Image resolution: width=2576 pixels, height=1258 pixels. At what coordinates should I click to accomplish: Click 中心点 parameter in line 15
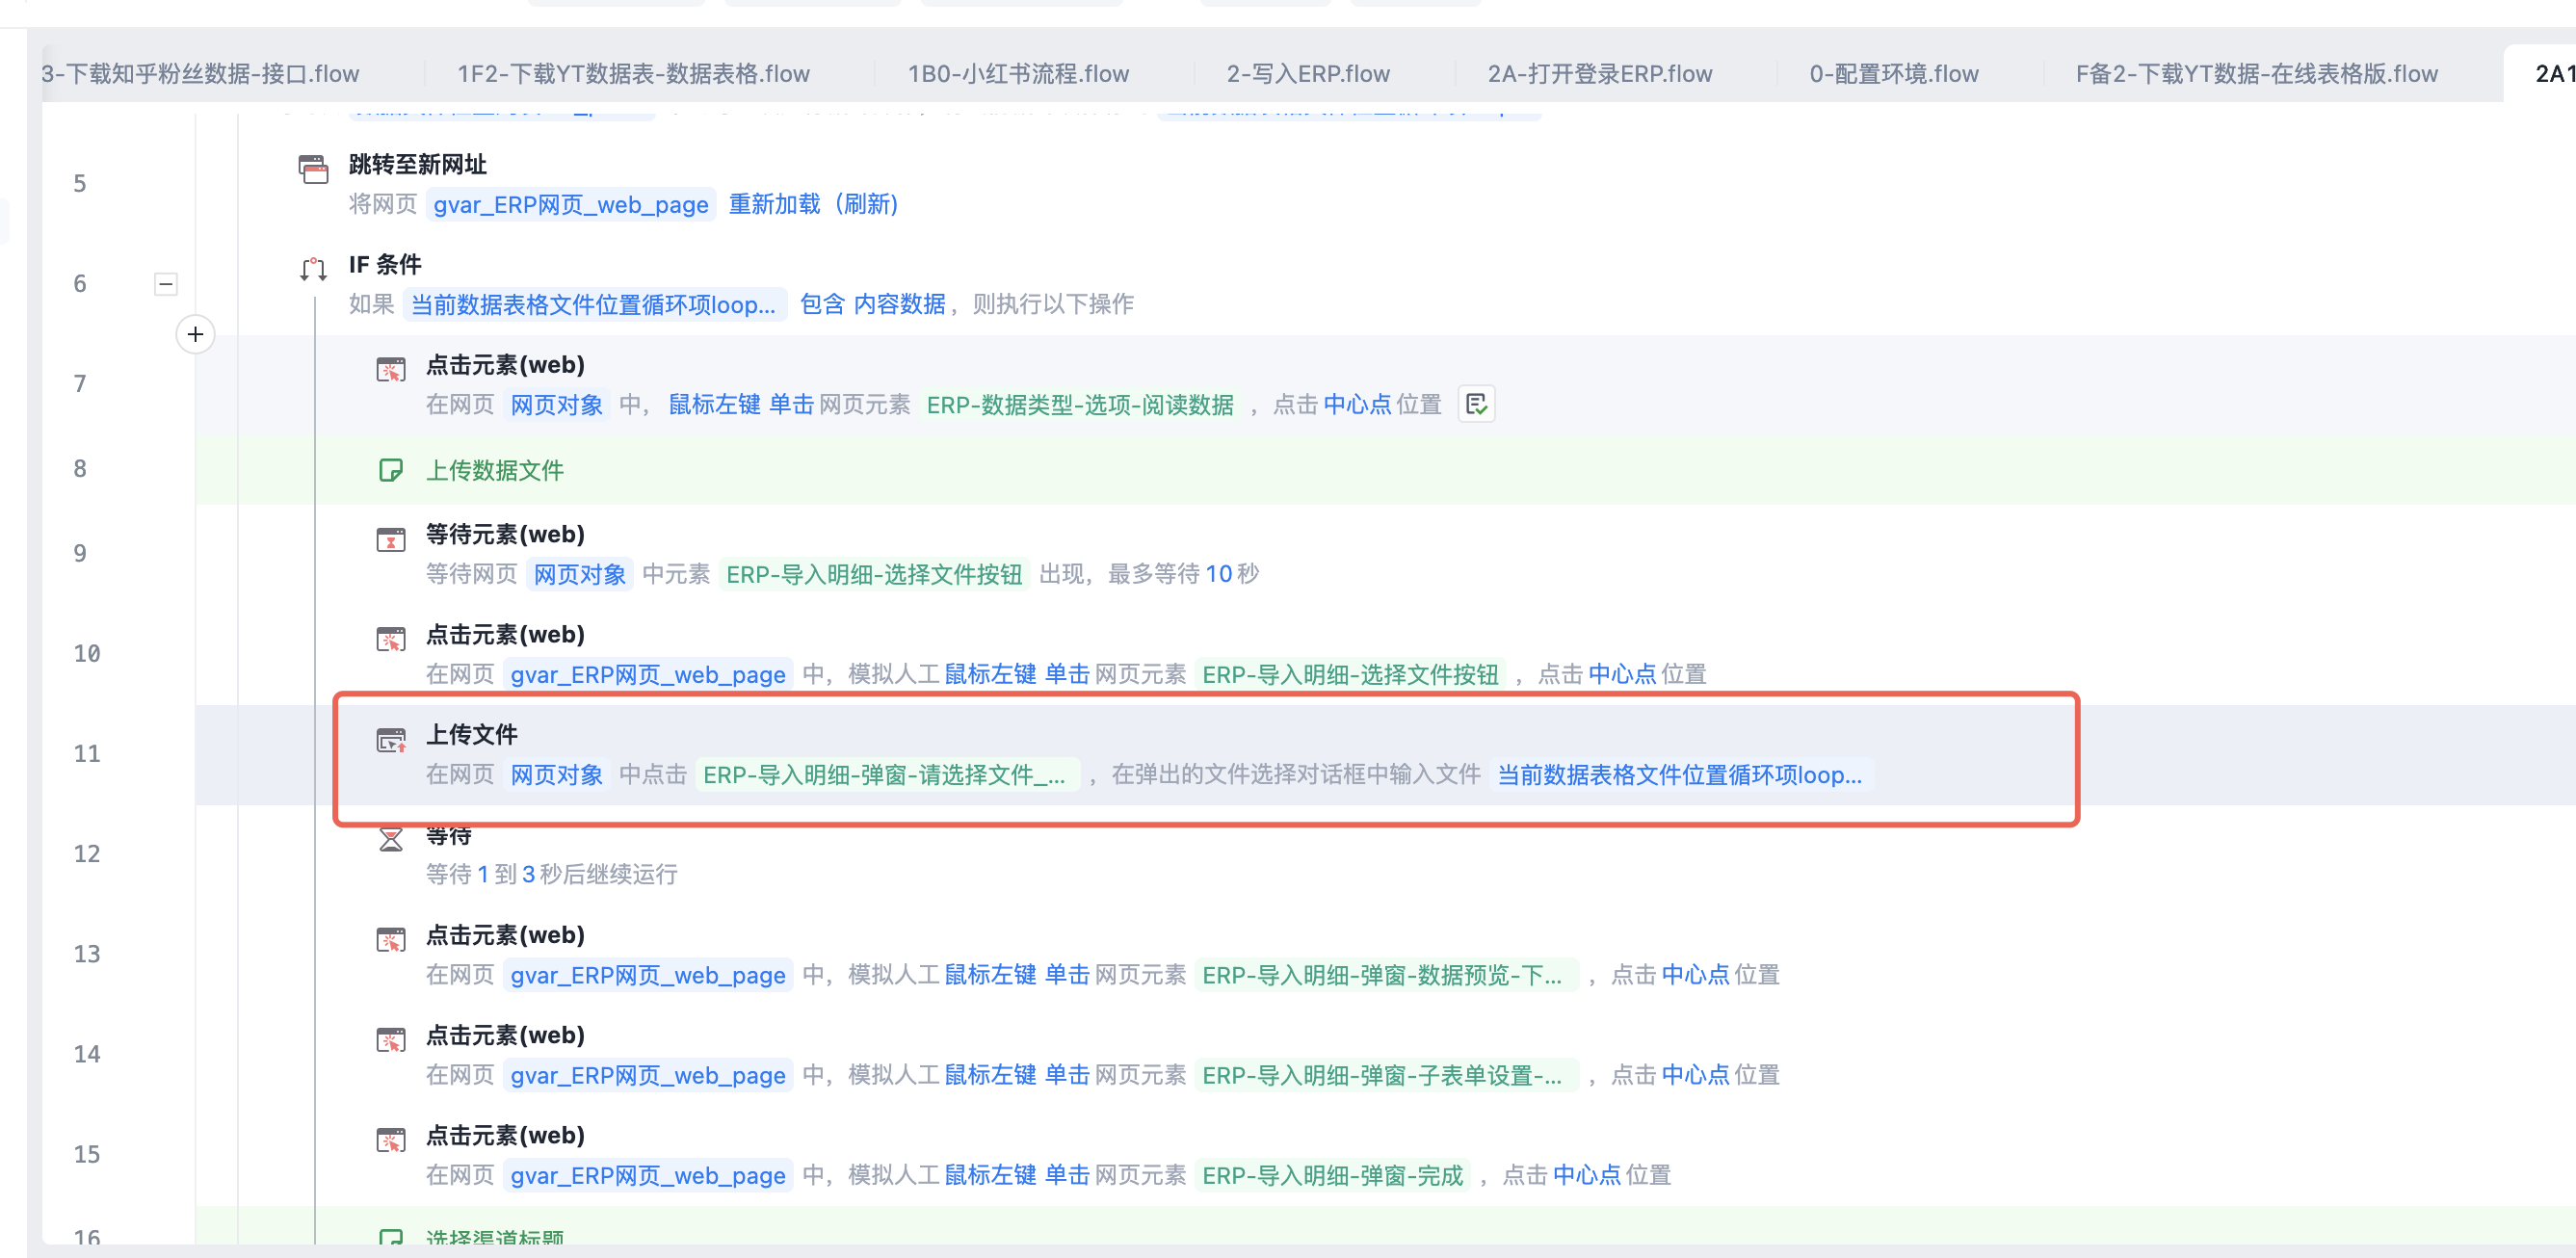click(x=1587, y=1175)
